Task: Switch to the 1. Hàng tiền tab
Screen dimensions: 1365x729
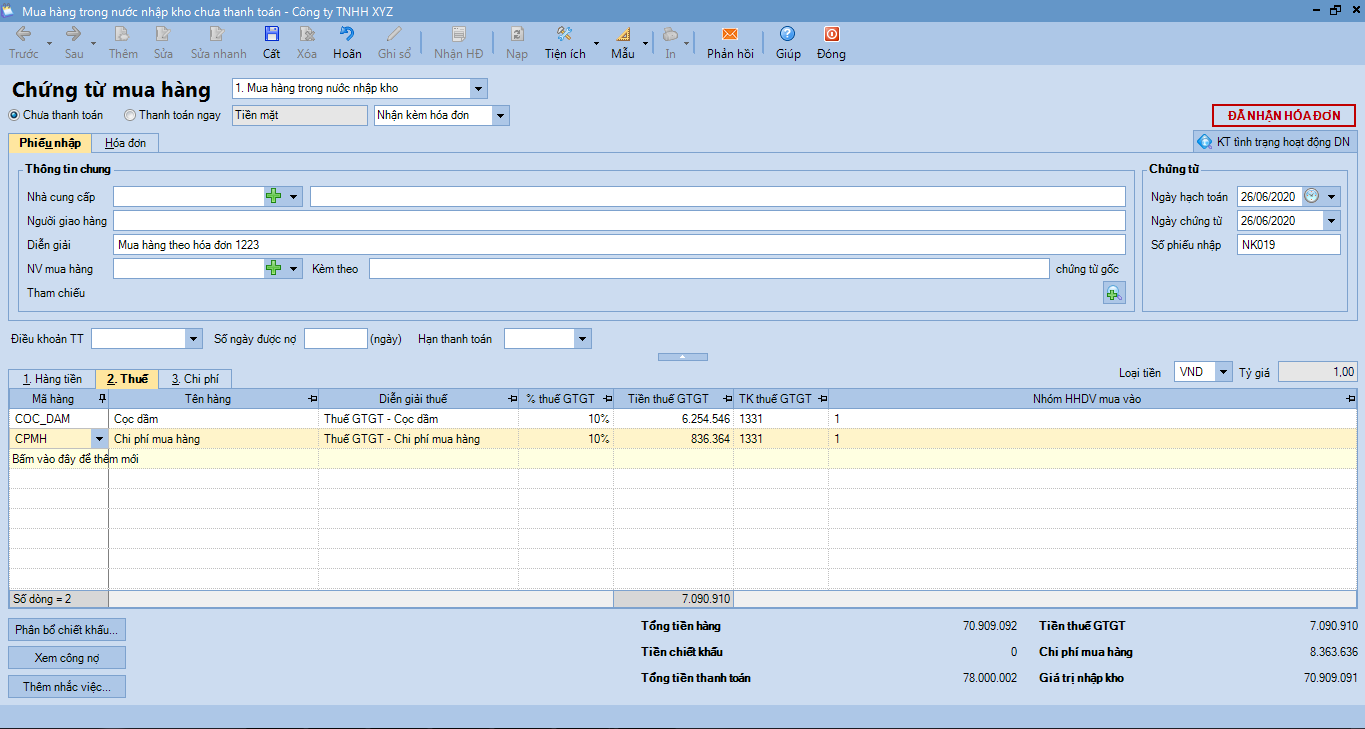Action: click(52, 379)
